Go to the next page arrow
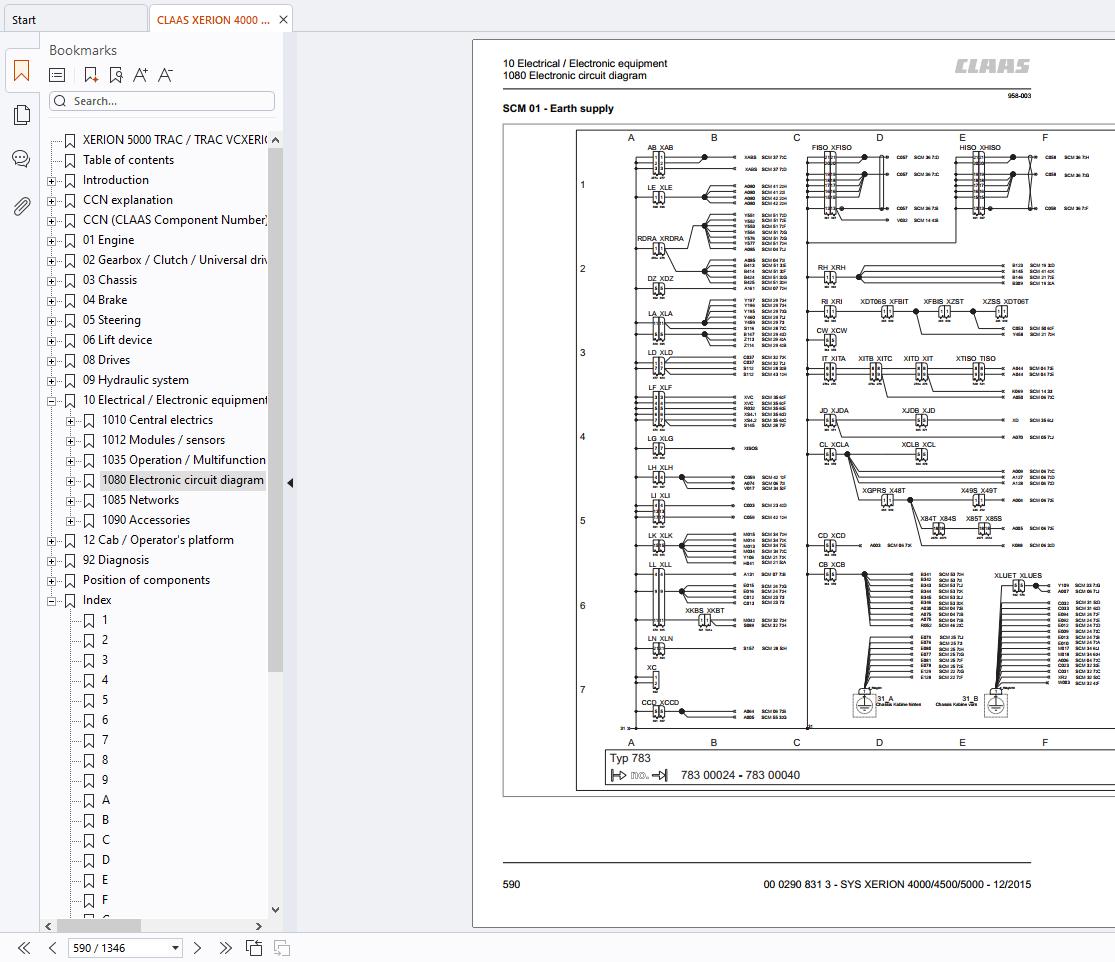Screen dimensions: 1115x962 (x=197, y=947)
